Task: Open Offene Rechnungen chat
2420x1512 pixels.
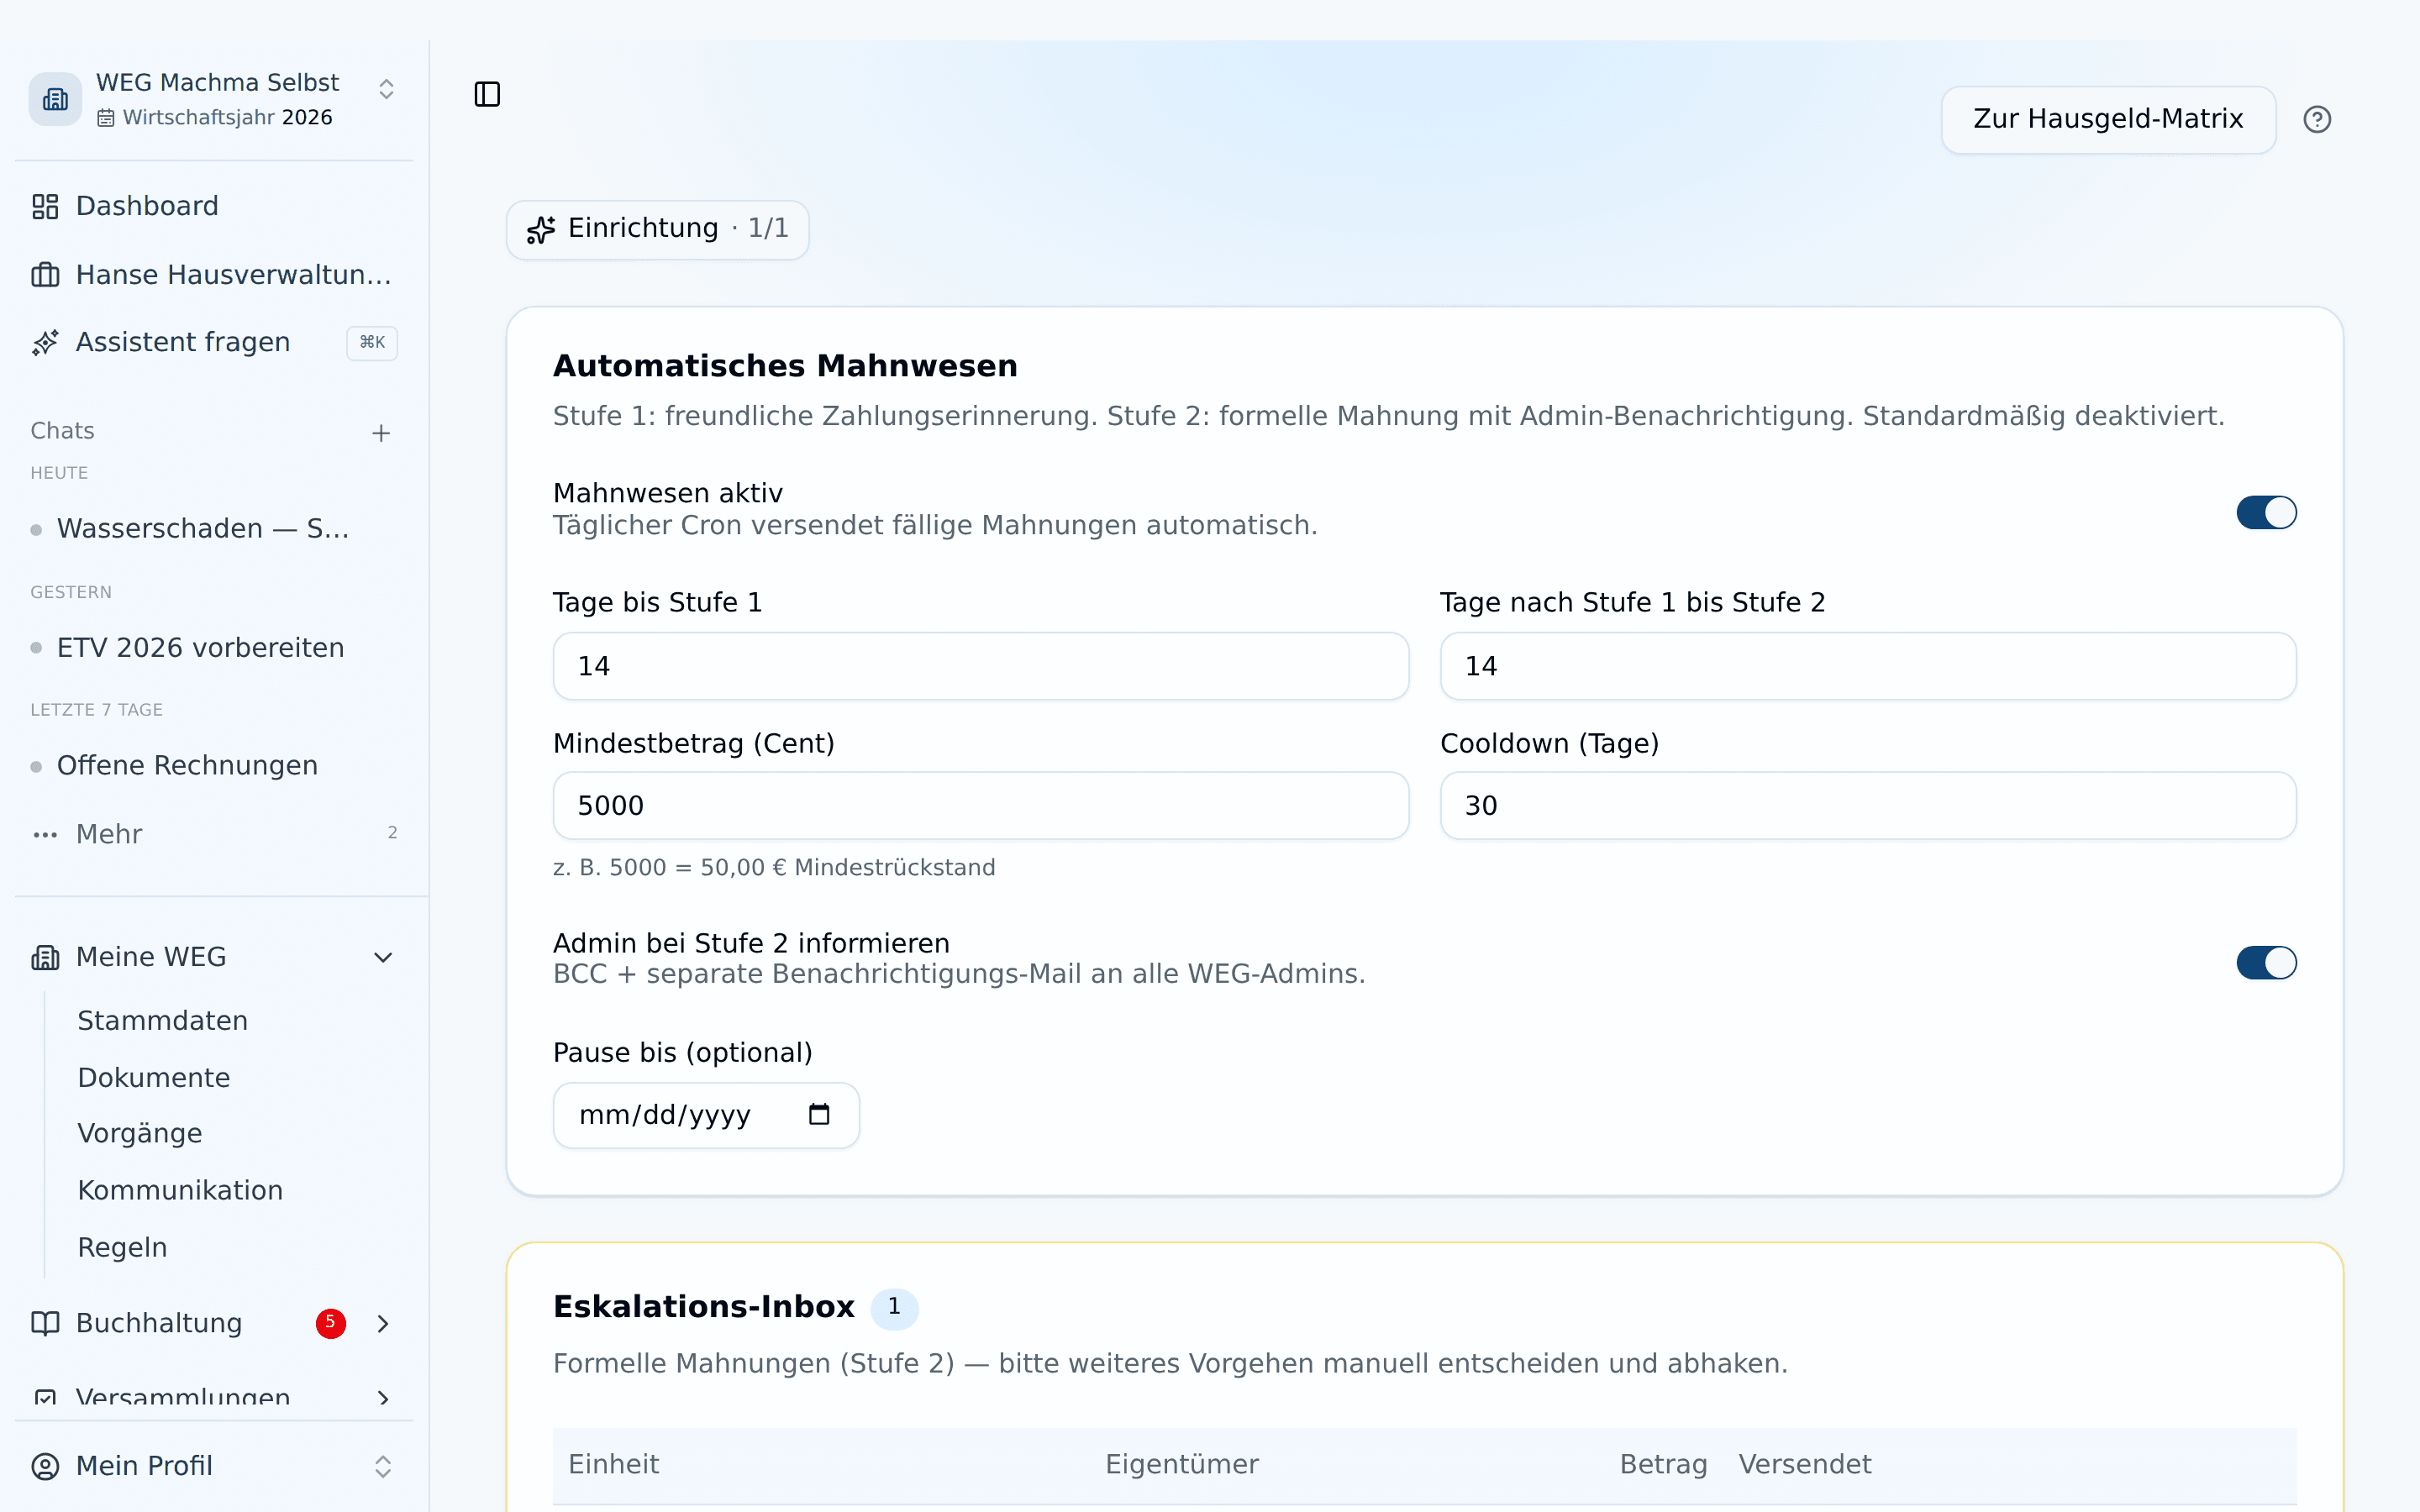Action: click(187, 765)
